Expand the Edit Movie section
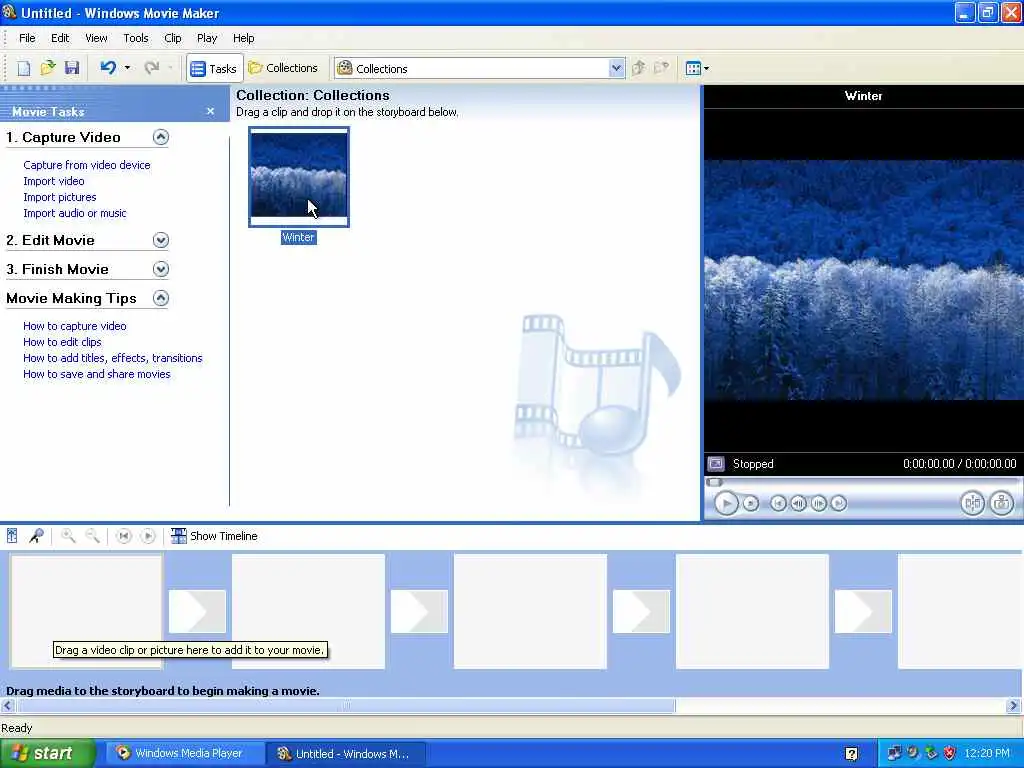The height and width of the screenshot is (768, 1024). coord(161,240)
